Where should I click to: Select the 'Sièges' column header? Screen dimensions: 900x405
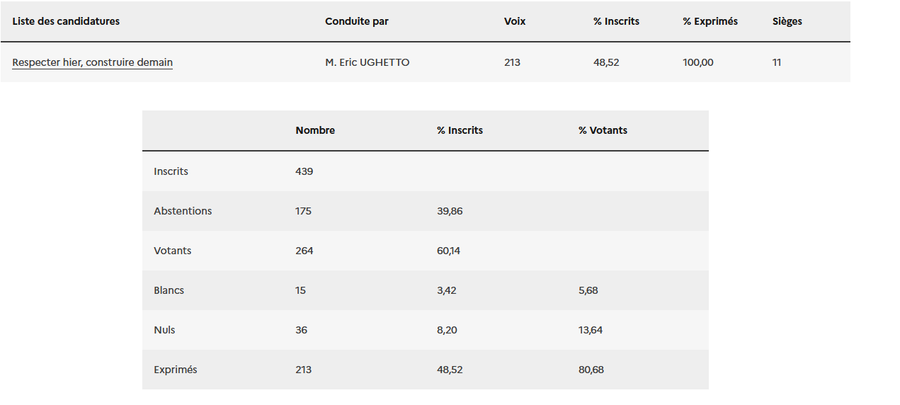[x=787, y=21]
